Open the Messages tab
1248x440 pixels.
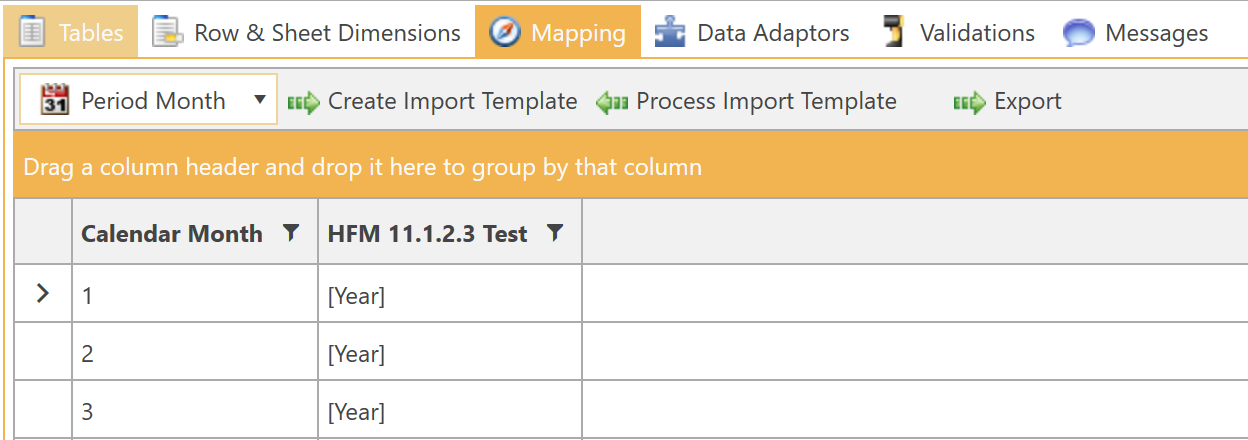click(1156, 33)
